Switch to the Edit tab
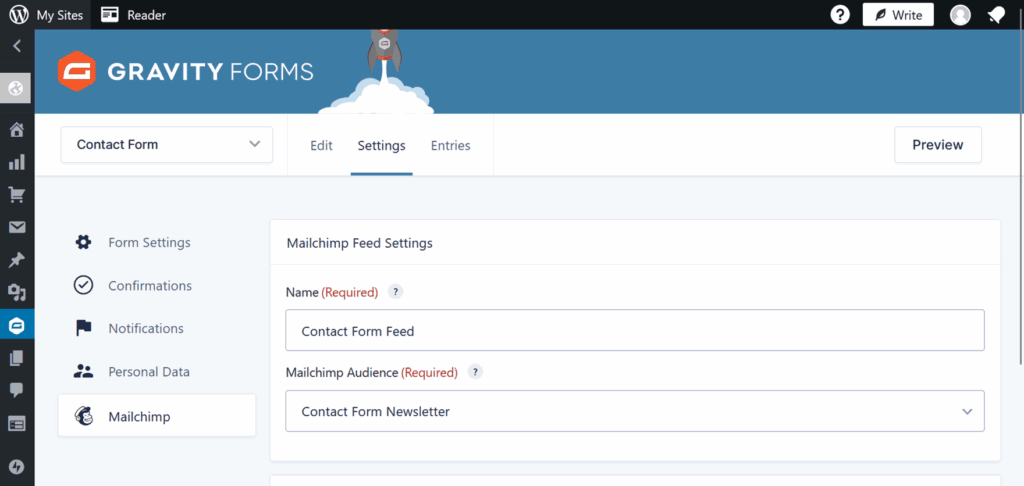This screenshot has width=1024, height=486. point(321,145)
